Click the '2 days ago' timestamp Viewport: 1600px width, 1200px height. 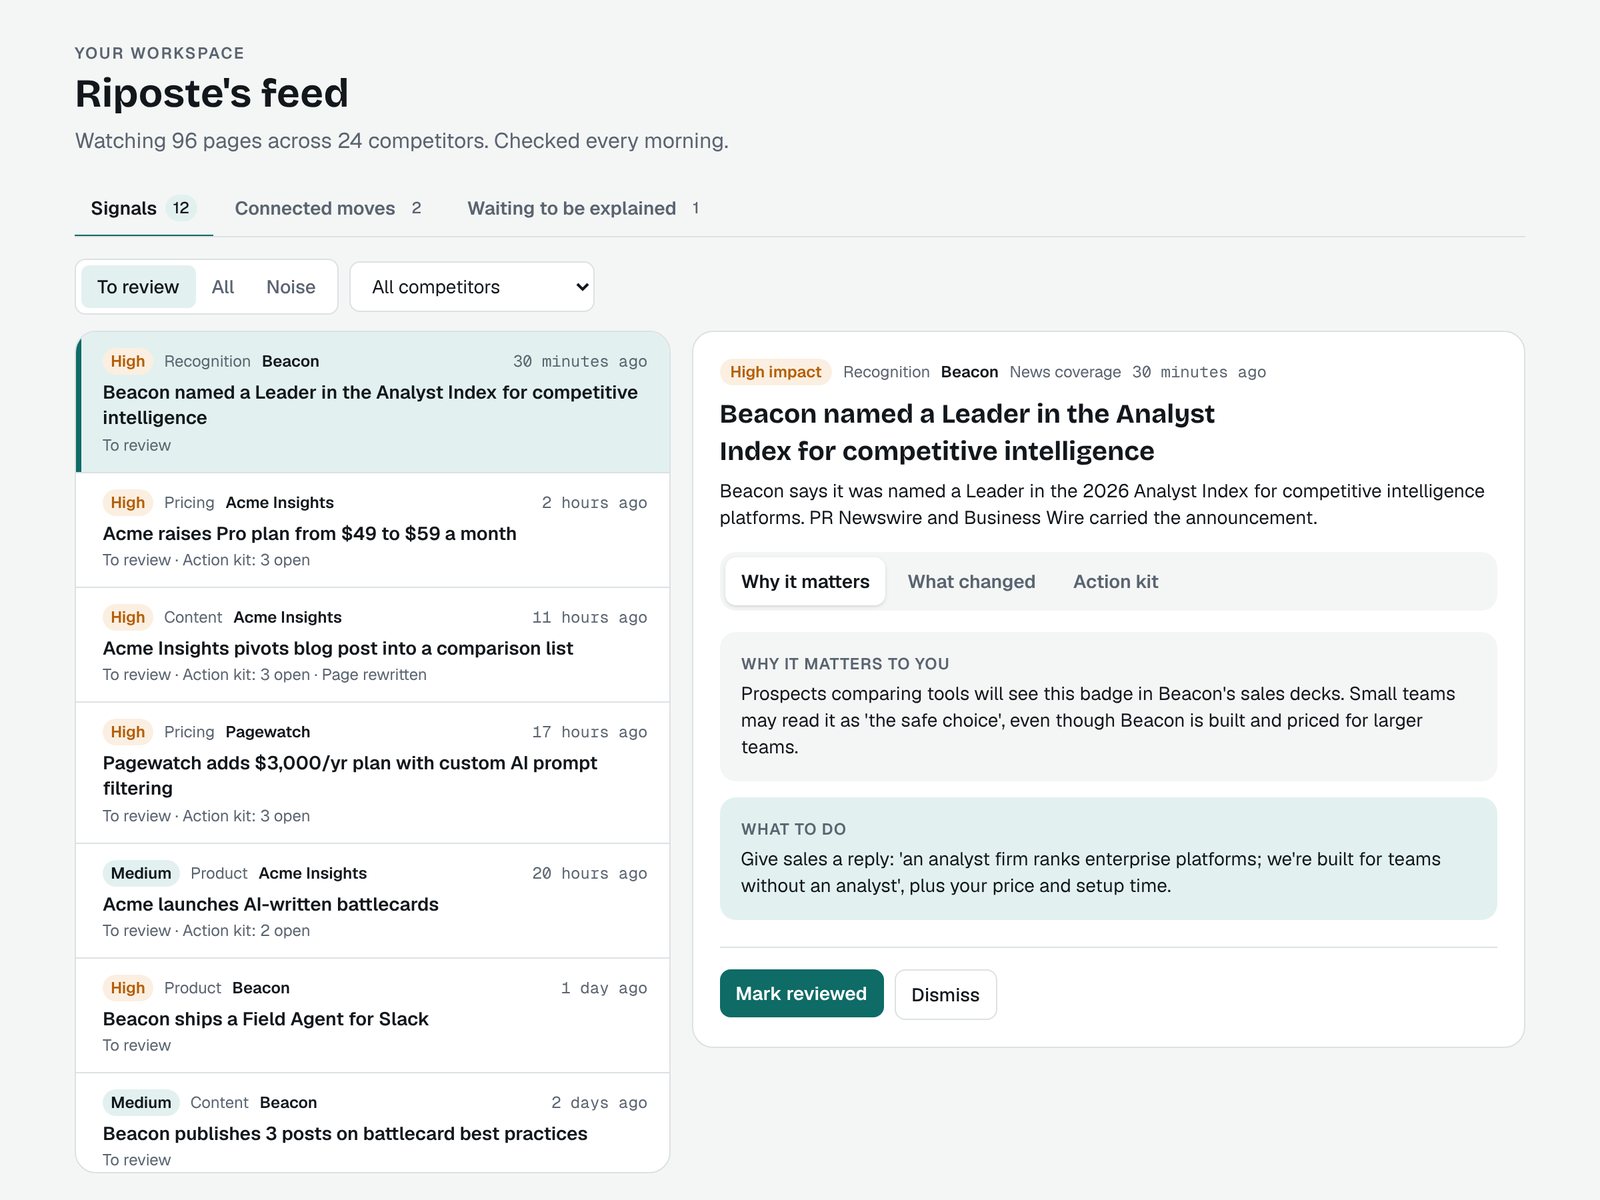click(x=599, y=1103)
